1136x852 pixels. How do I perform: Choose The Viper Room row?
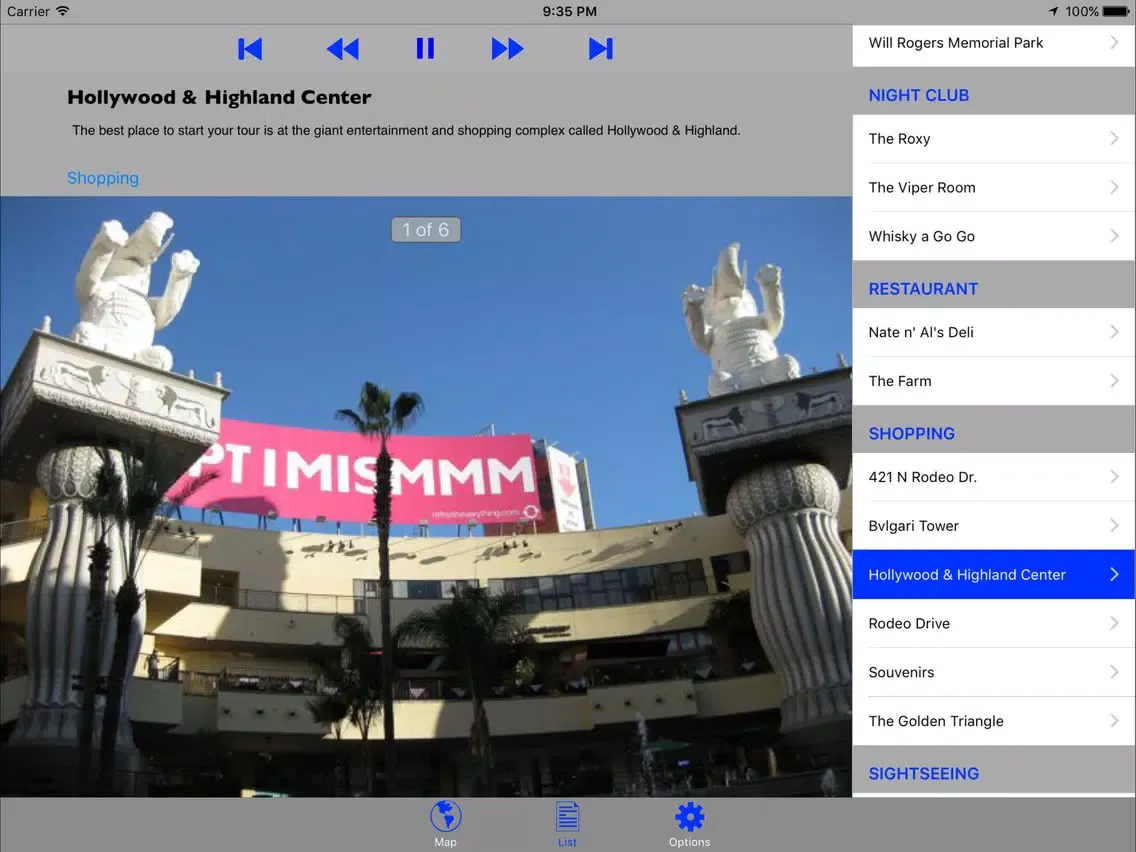tap(993, 188)
